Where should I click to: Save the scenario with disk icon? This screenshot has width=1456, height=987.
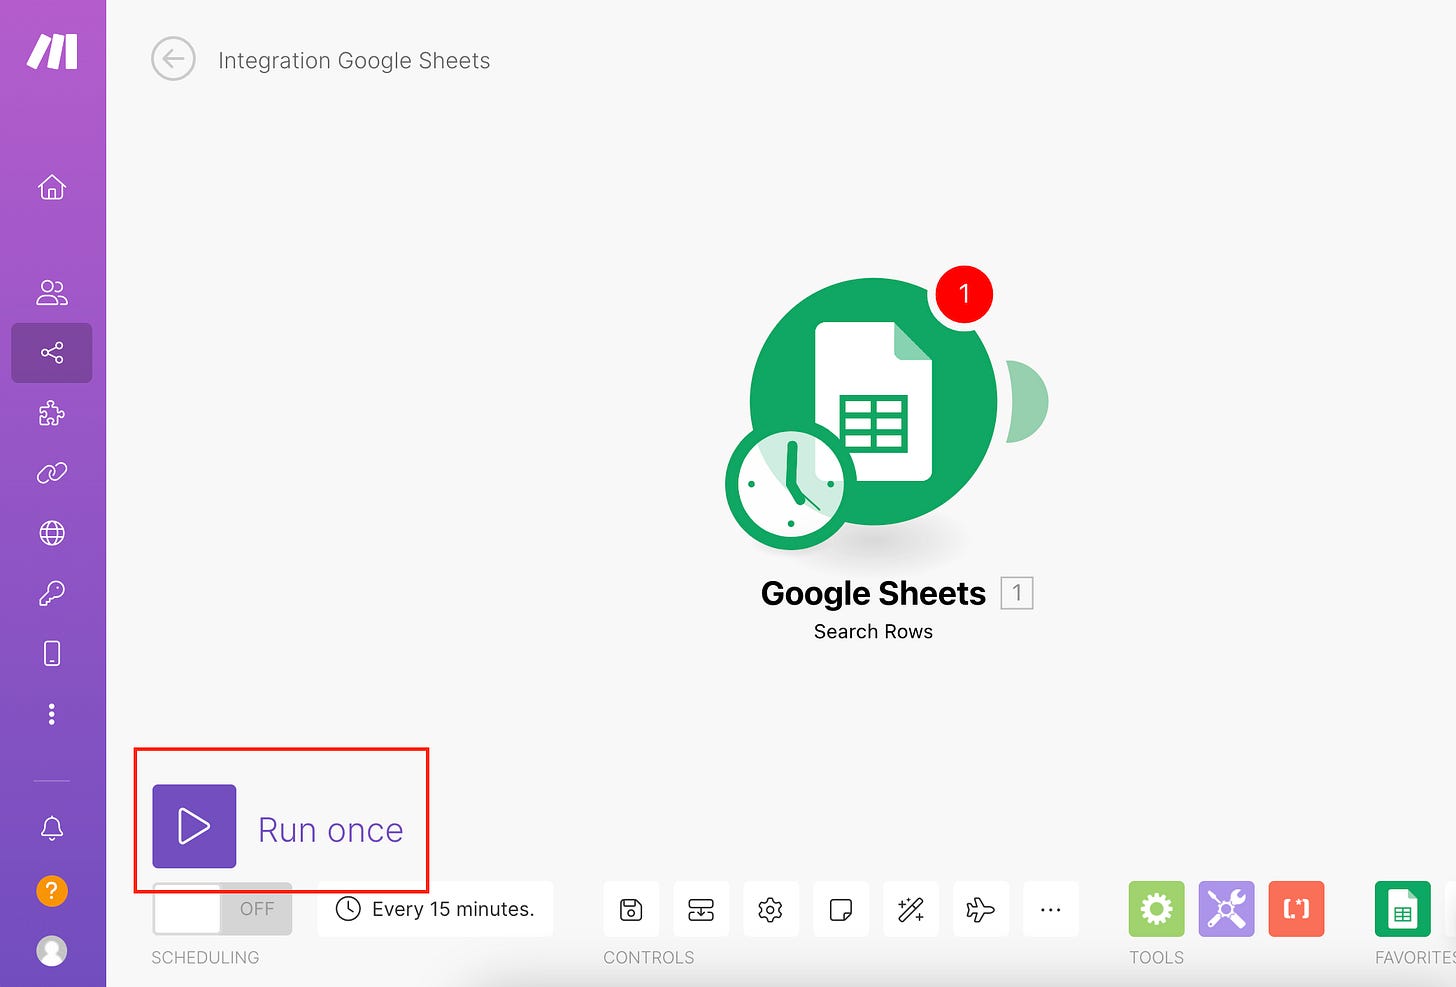point(631,909)
